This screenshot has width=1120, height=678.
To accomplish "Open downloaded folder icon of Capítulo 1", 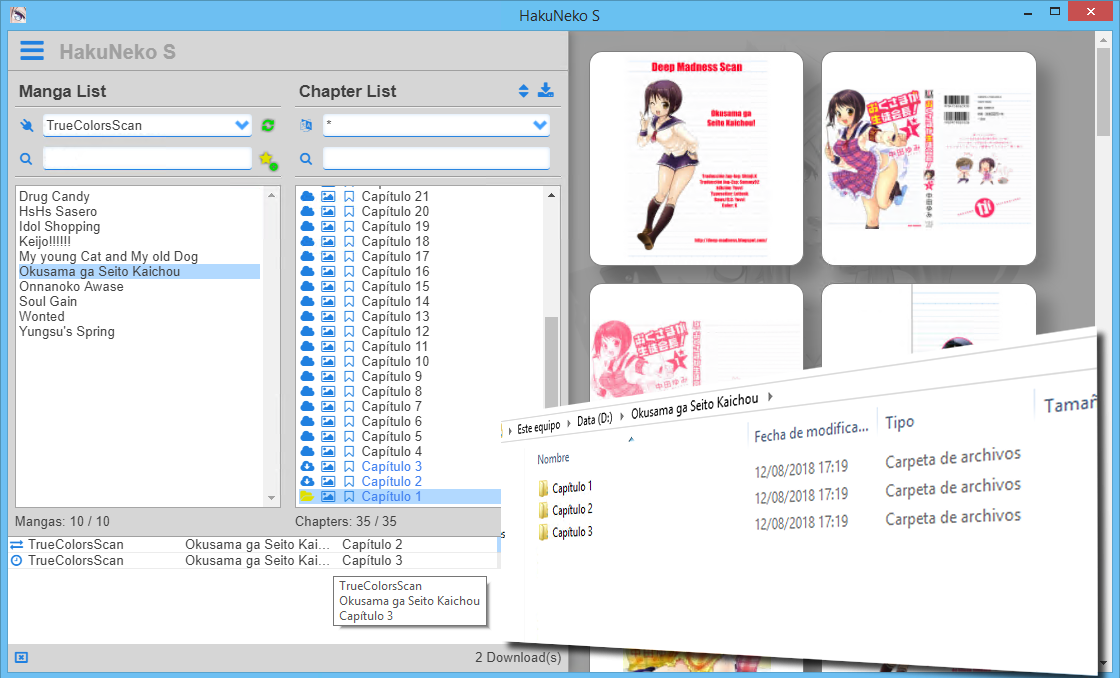I will [x=307, y=496].
